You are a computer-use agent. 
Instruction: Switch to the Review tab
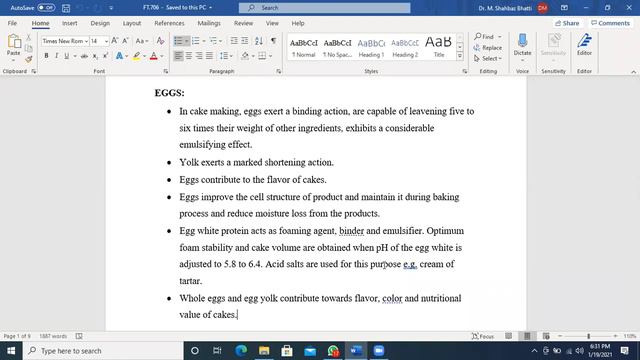tap(243, 23)
